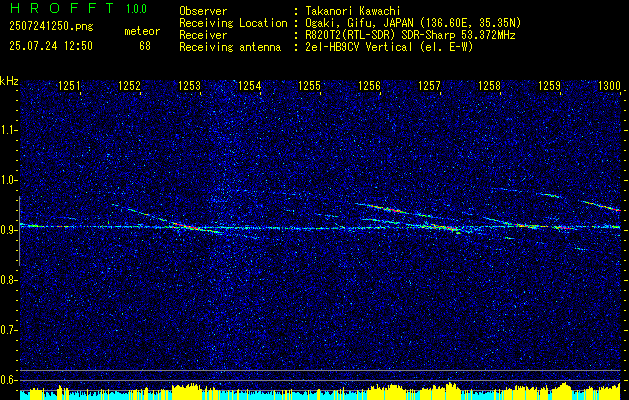Screen dimensions: 629x400
Task: Click the 0.8 kHz axis label
Action: 8,280
